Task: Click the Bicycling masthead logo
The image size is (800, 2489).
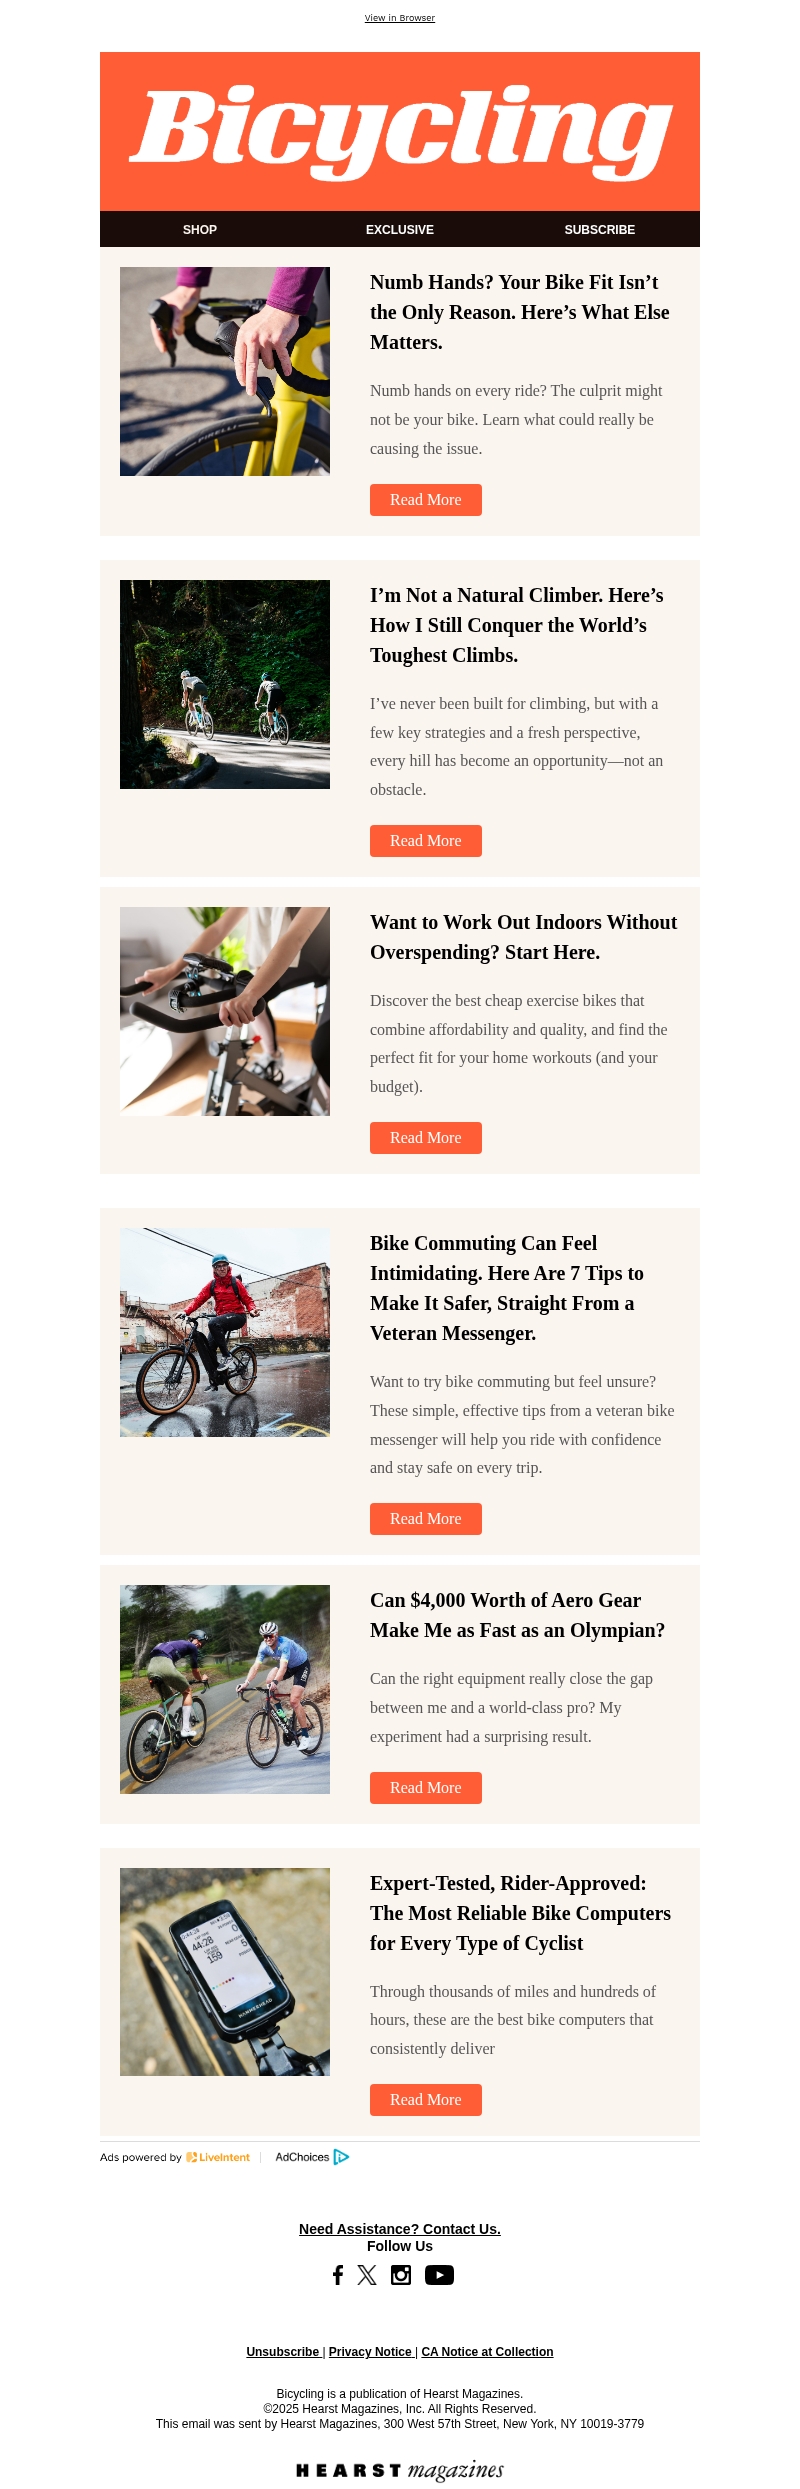Action: tap(400, 131)
